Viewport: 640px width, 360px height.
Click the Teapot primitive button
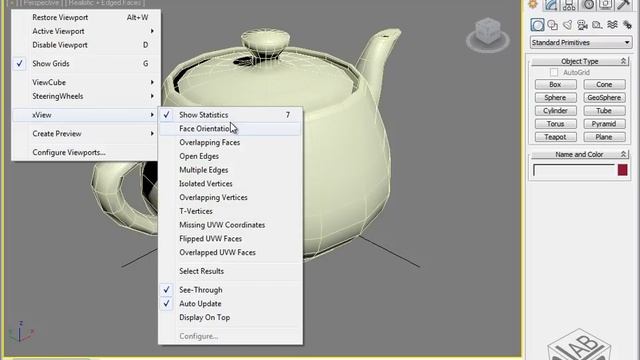pyautogui.click(x=556, y=137)
